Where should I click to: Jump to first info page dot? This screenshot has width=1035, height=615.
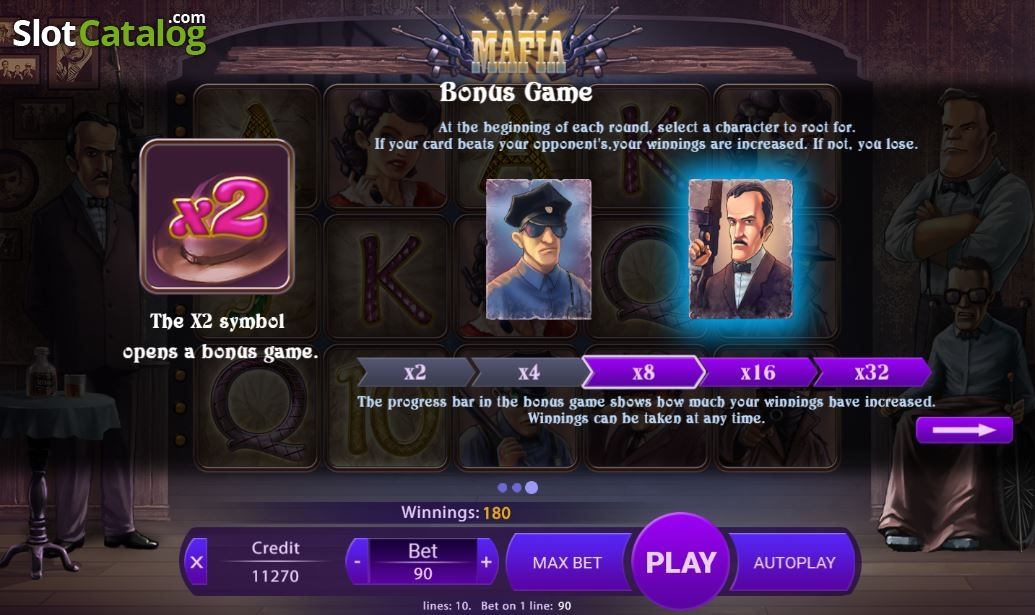point(502,488)
